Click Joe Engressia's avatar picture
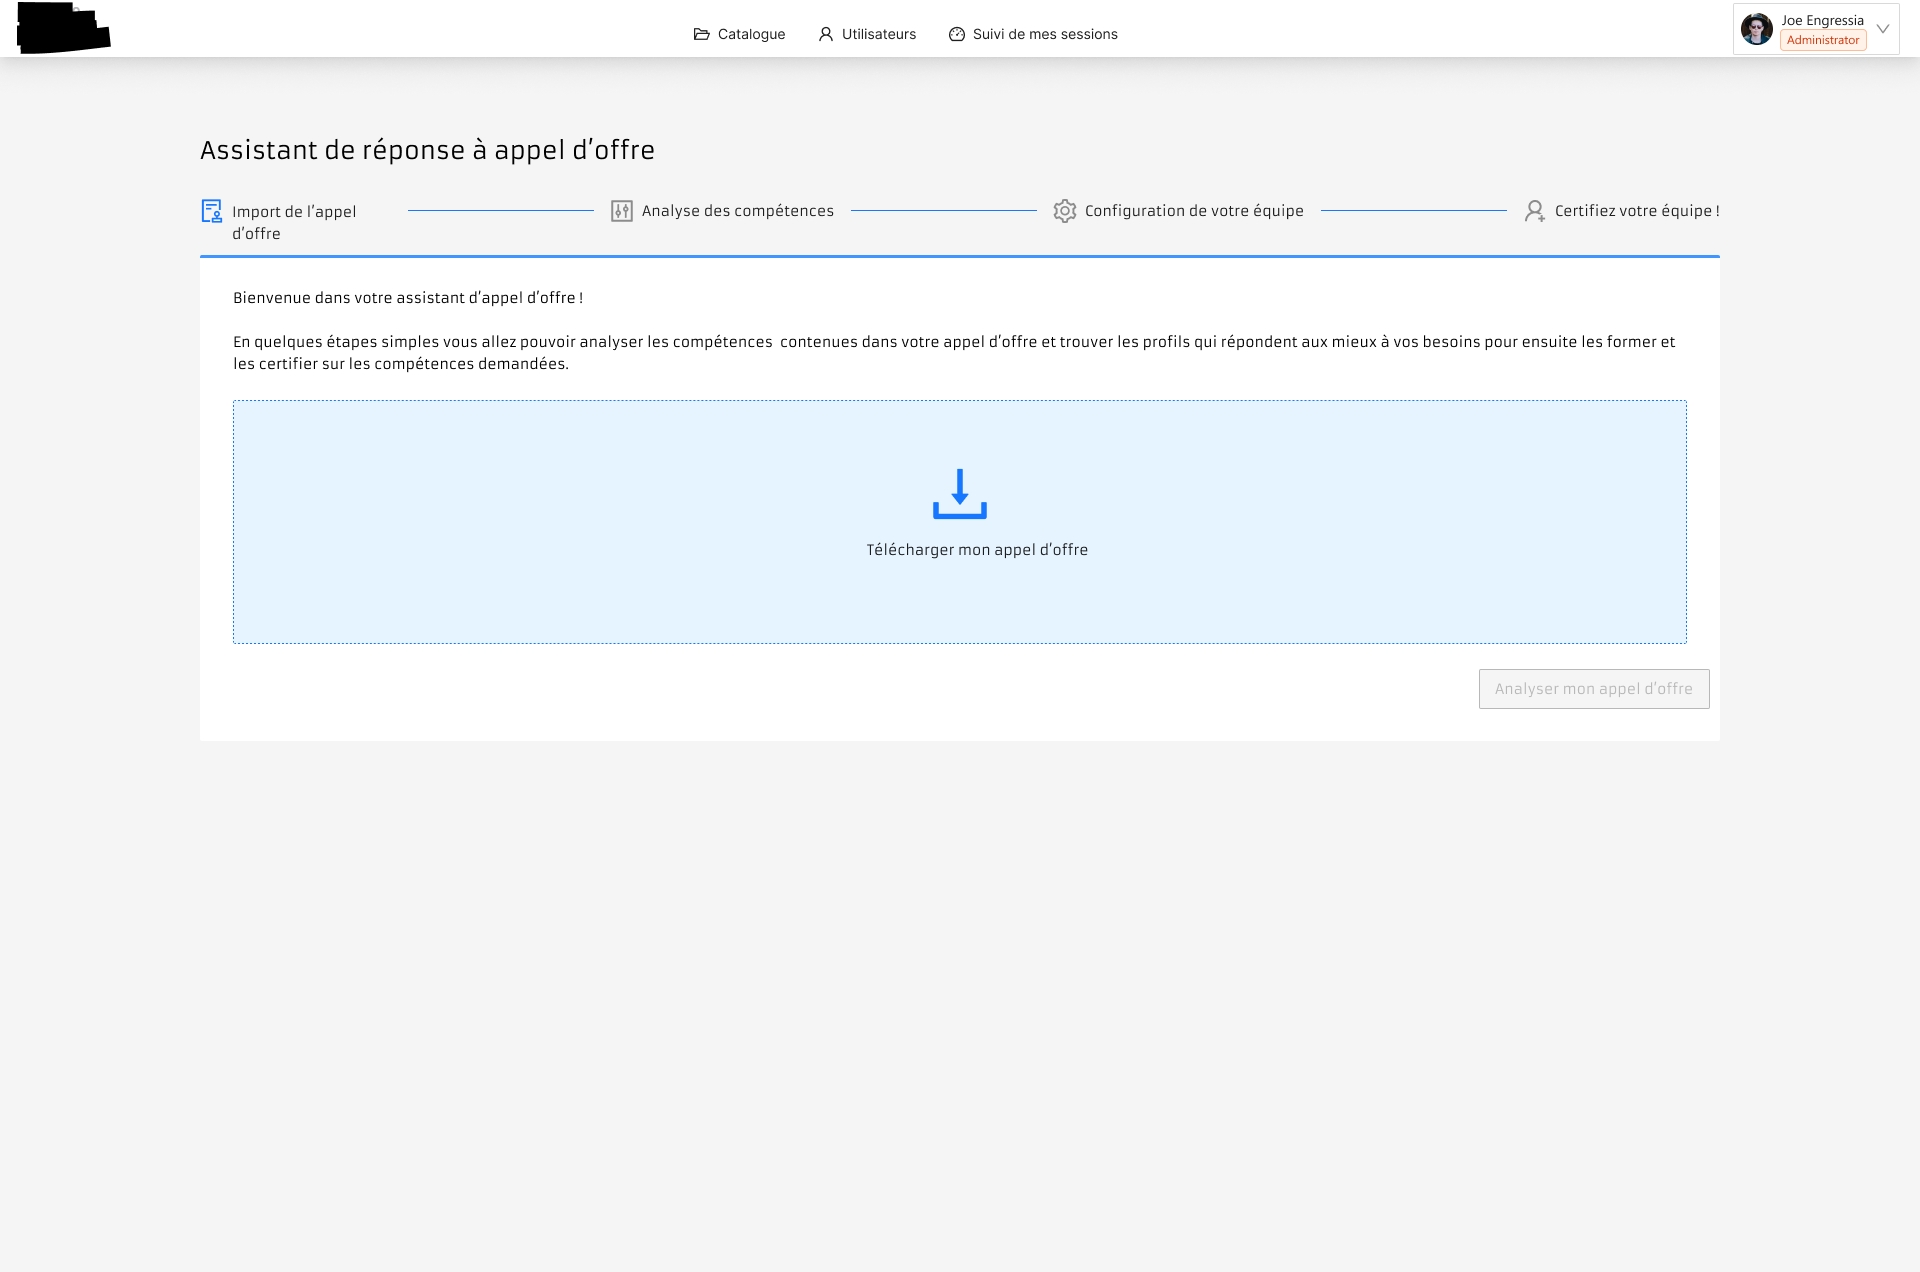This screenshot has height=1272, width=1920. coord(1756,29)
